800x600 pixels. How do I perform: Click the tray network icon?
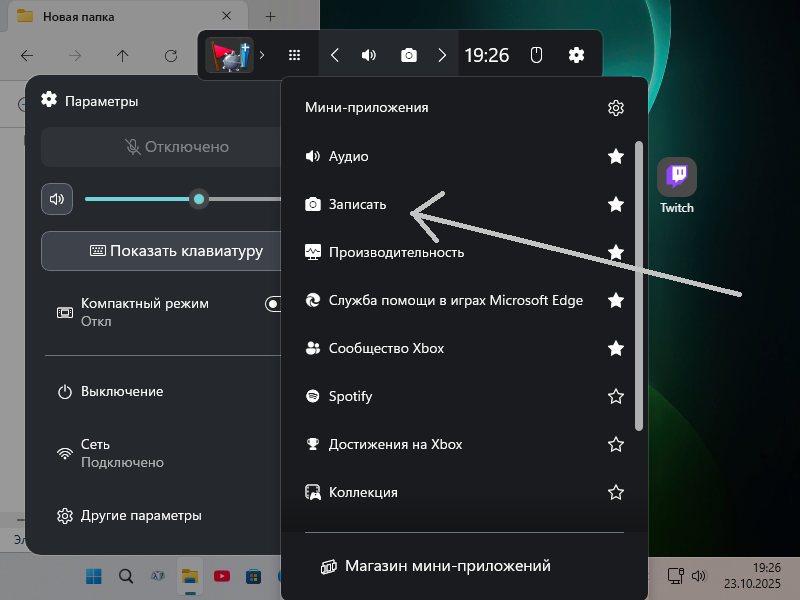(x=676, y=576)
